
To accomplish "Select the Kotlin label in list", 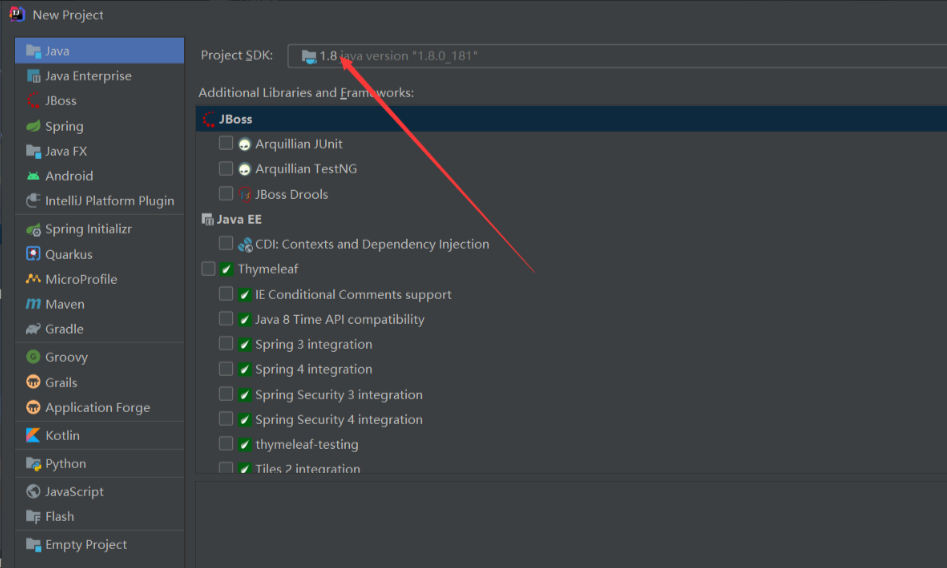I will pos(62,436).
